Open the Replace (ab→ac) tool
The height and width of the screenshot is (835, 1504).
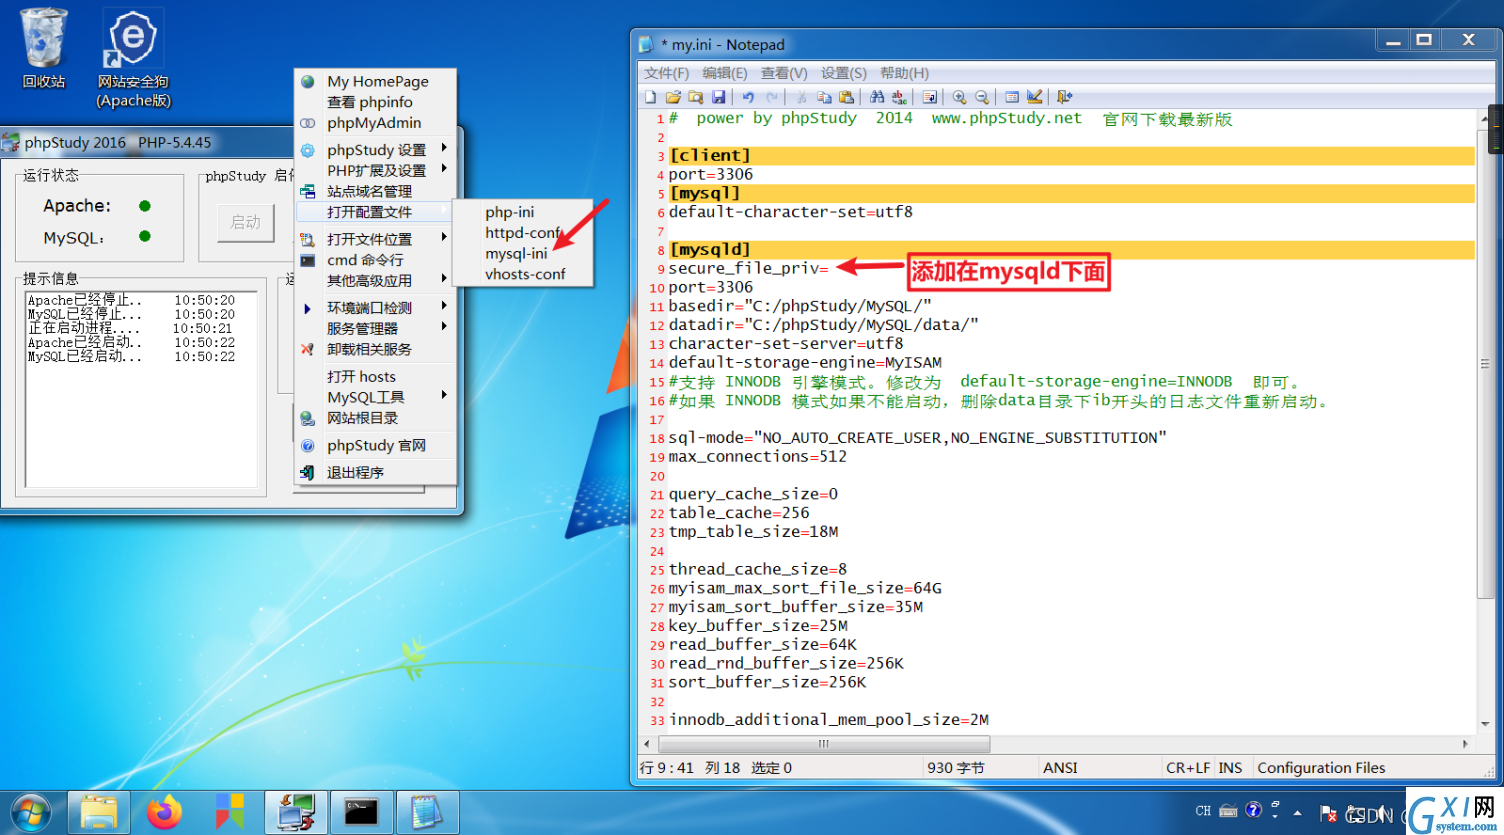[899, 97]
